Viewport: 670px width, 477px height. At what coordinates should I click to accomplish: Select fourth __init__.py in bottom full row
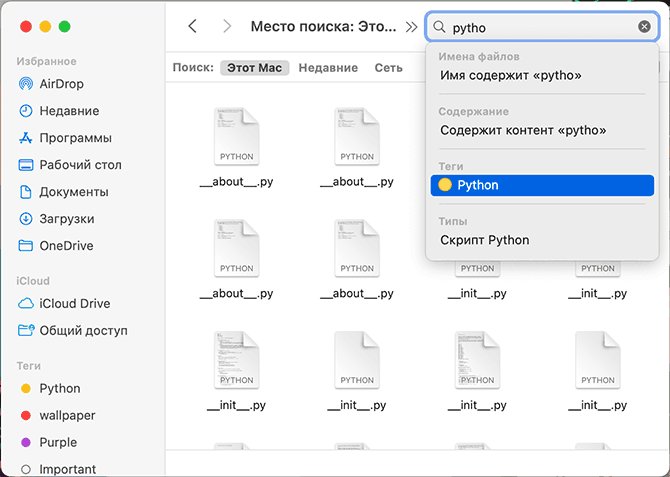tap(598, 371)
